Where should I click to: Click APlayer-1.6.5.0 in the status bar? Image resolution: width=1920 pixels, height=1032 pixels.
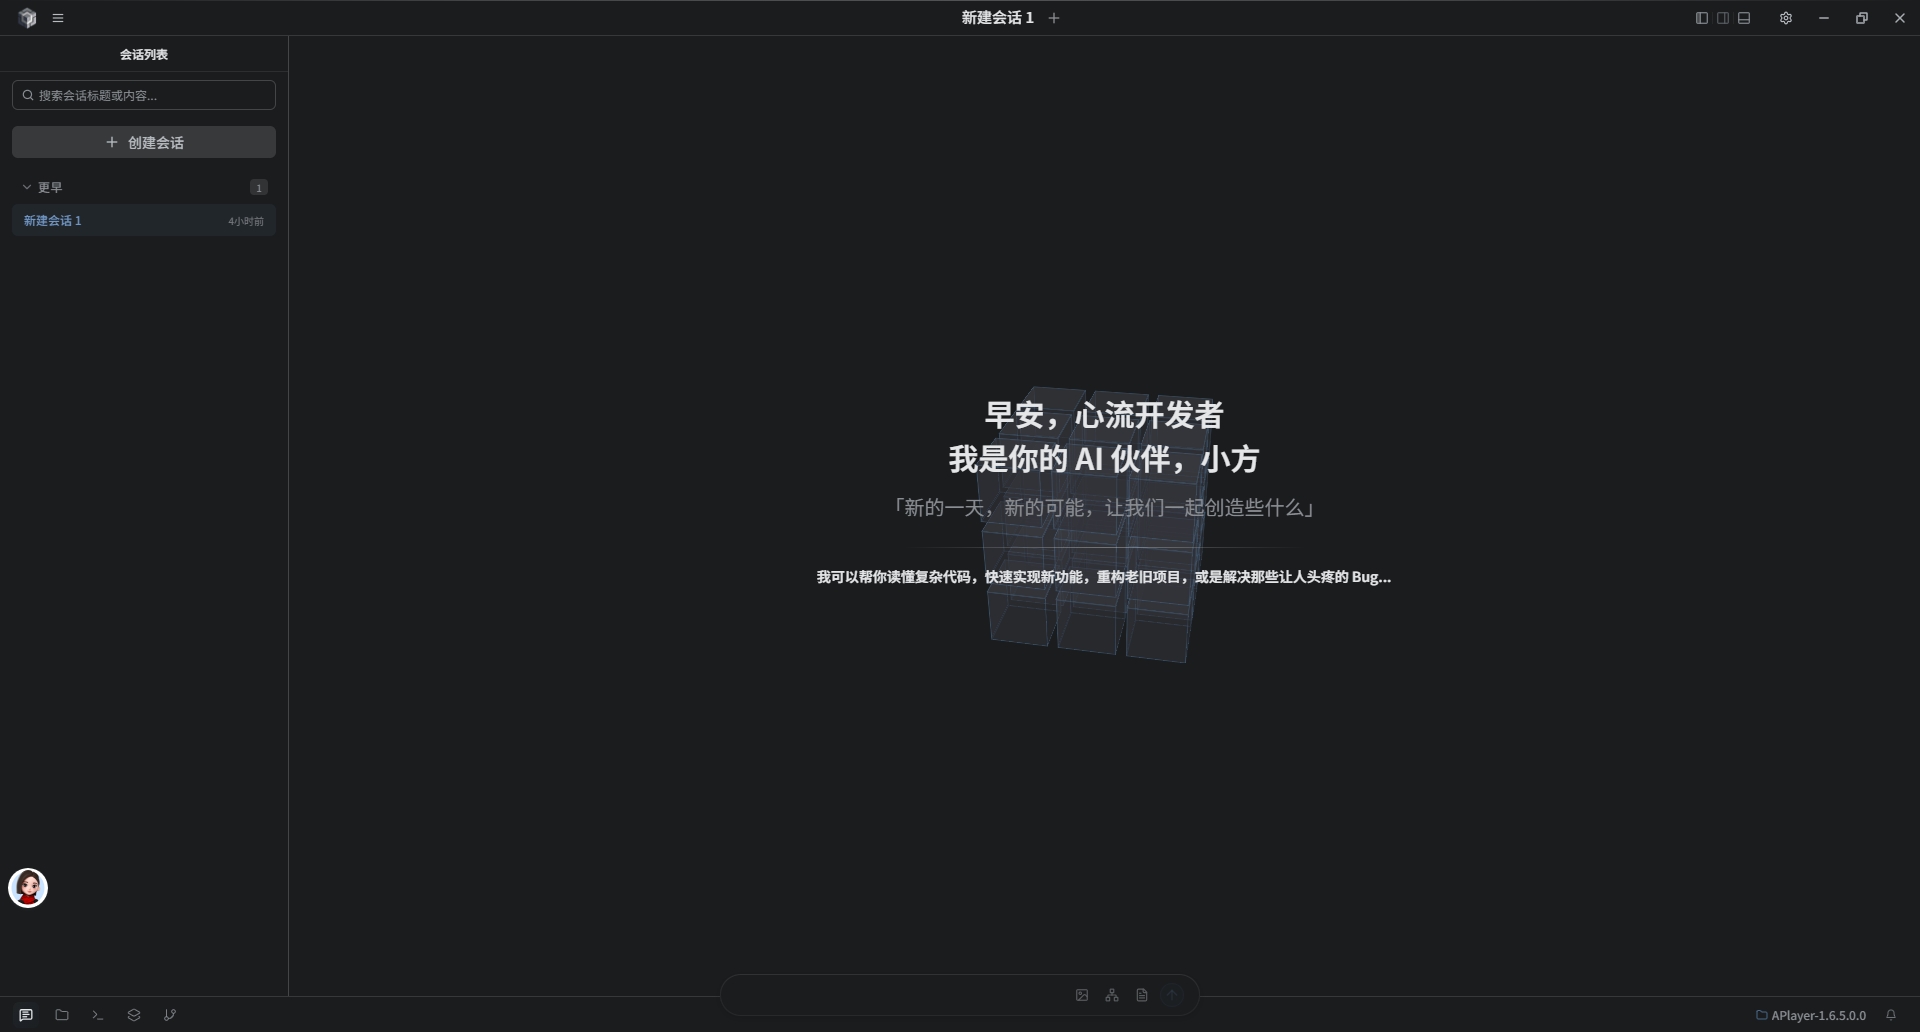(x=1813, y=1015)
